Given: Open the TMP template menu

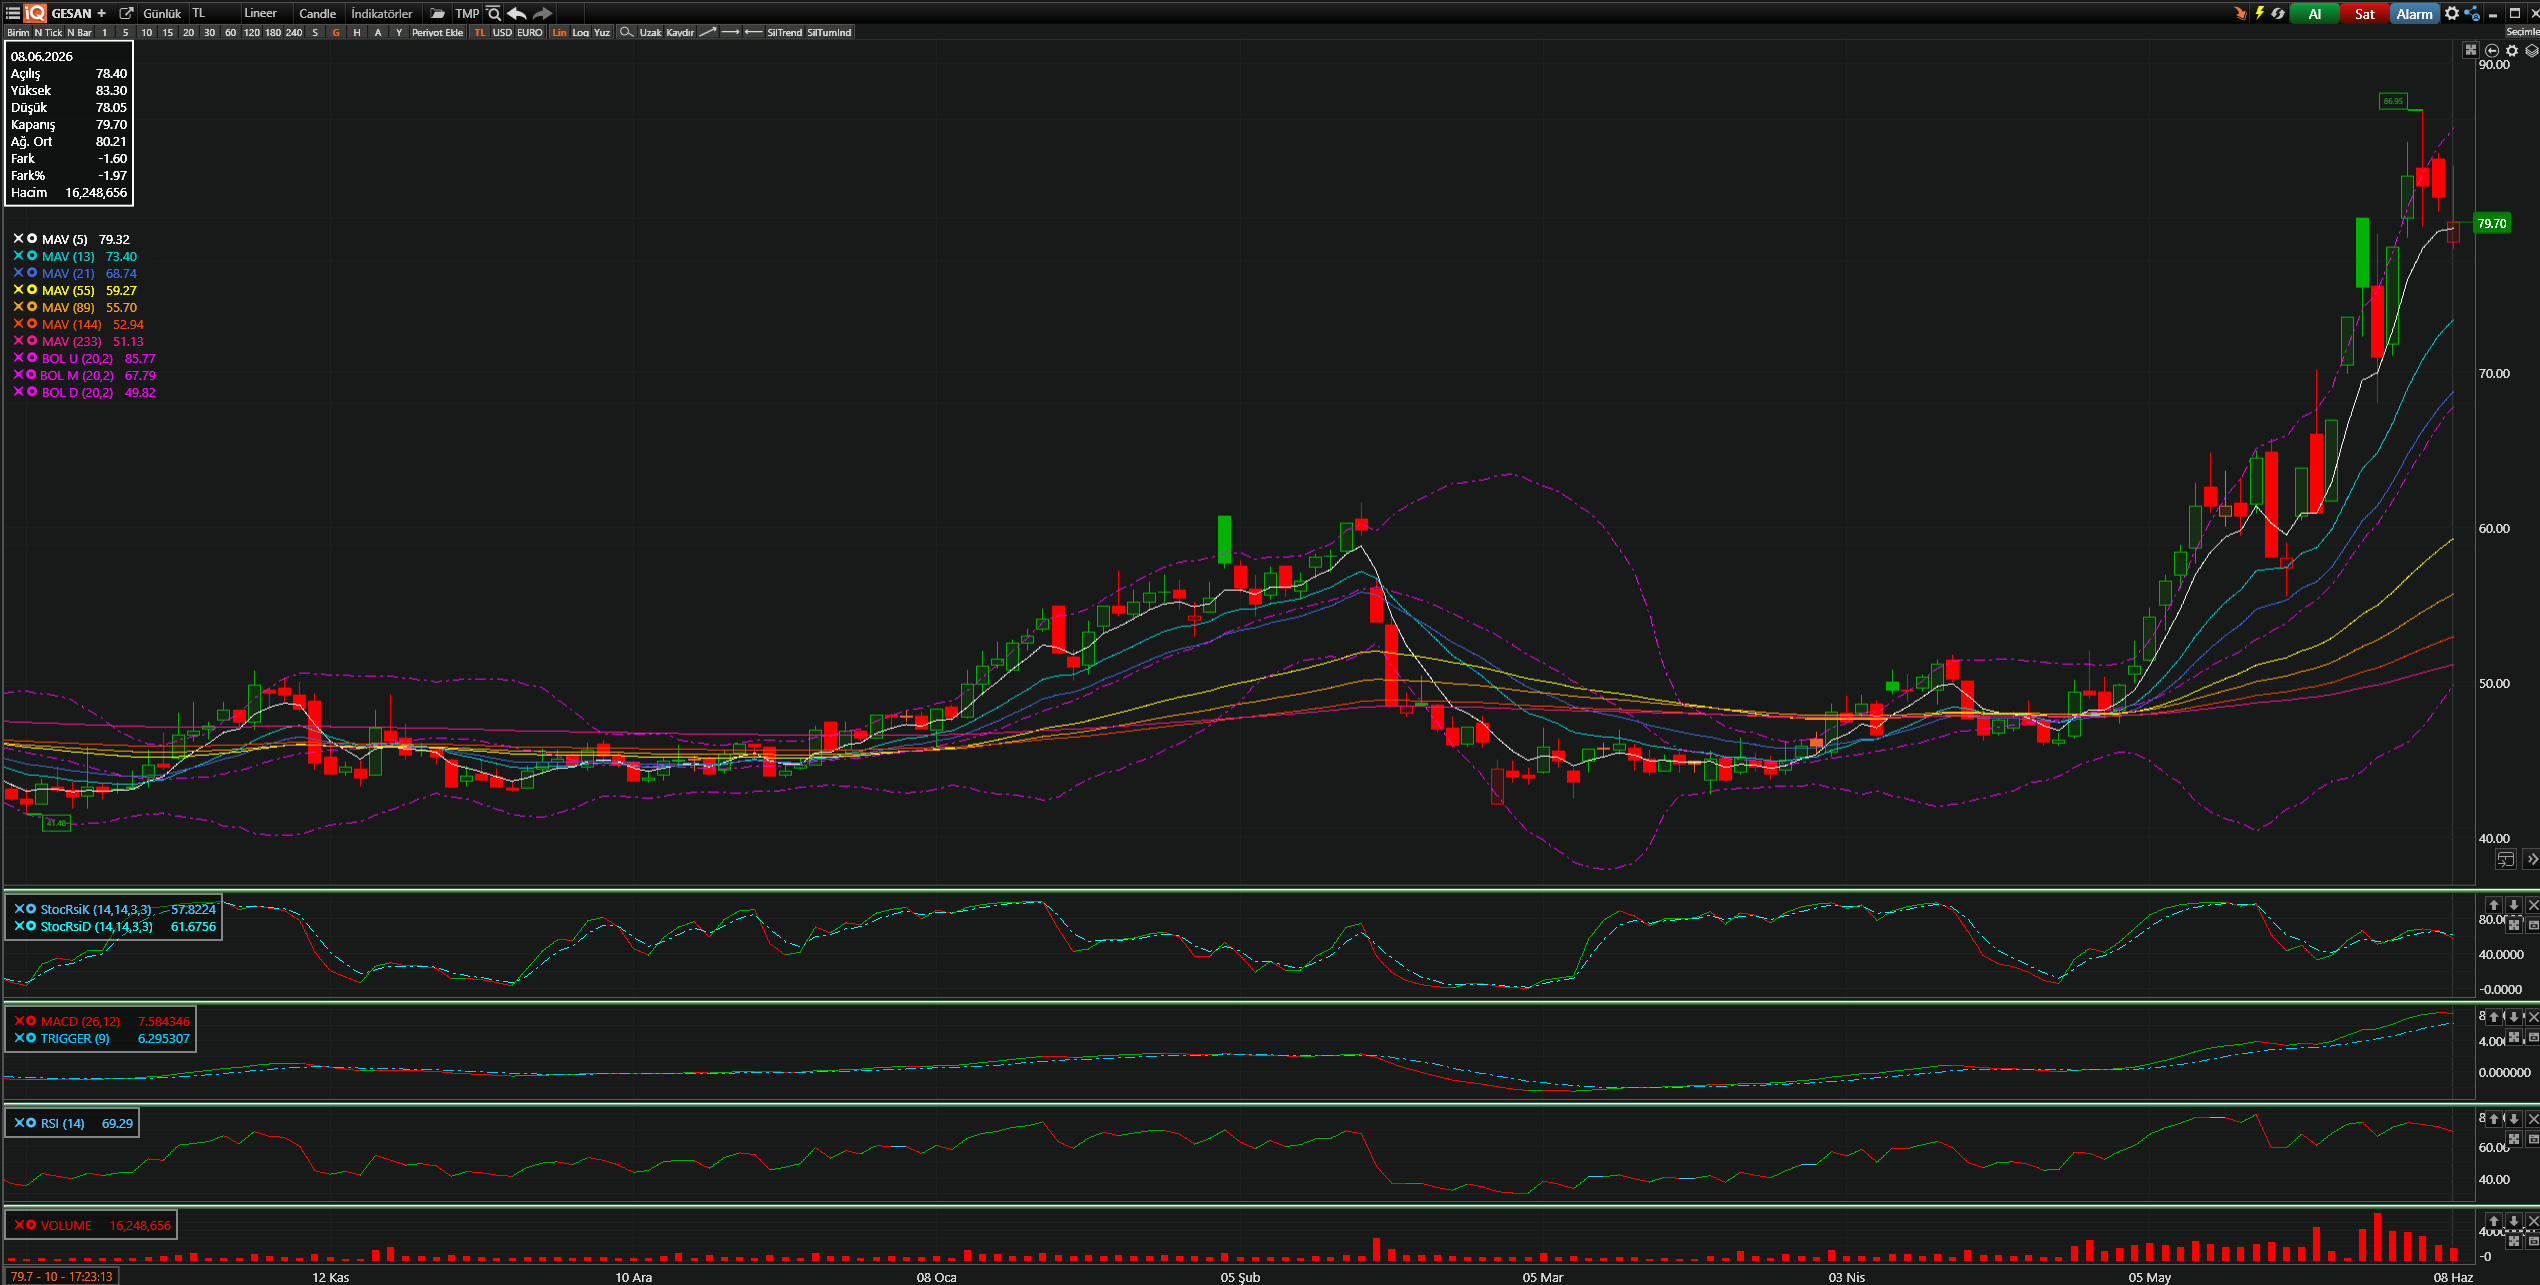Looking at the screenshot, I should tap(467, 13).
